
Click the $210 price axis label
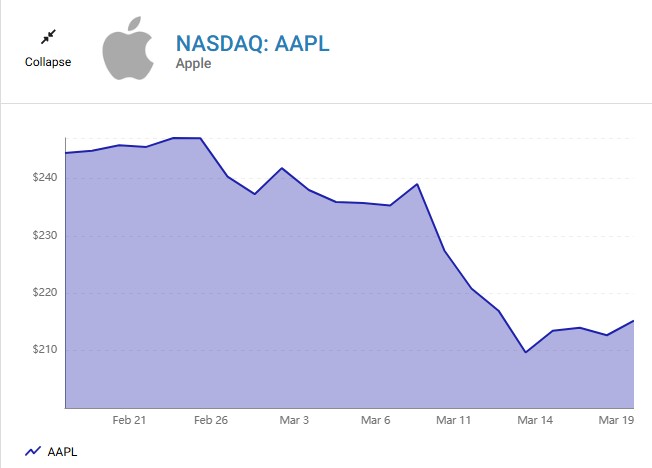(46, 350)
